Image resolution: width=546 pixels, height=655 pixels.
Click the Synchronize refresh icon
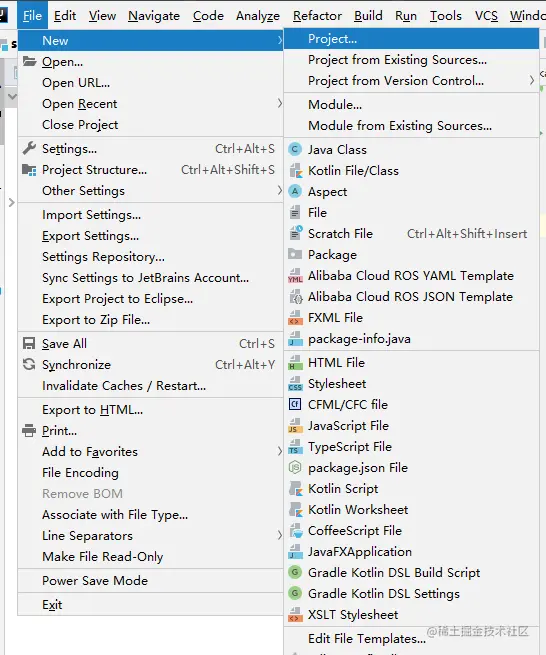[29, 364]
